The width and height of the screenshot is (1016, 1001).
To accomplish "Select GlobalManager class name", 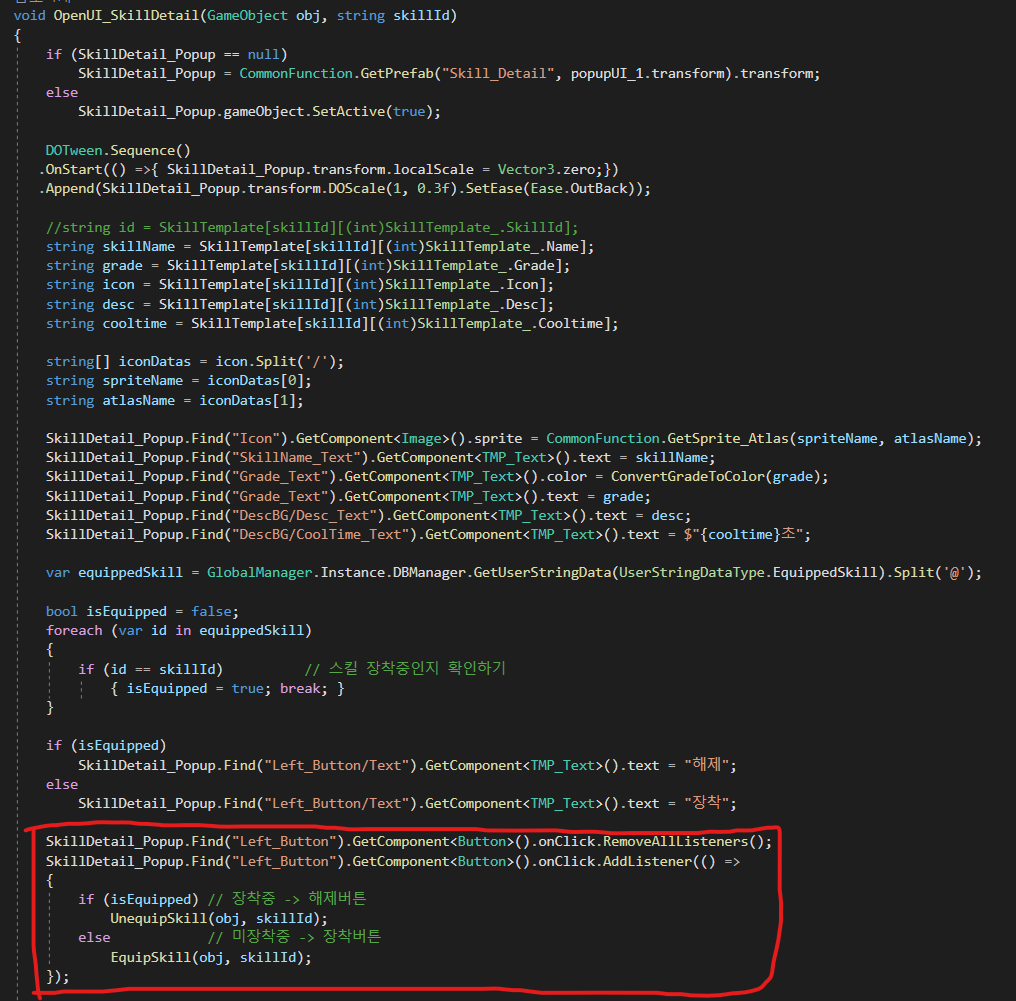I will point(259,573).
